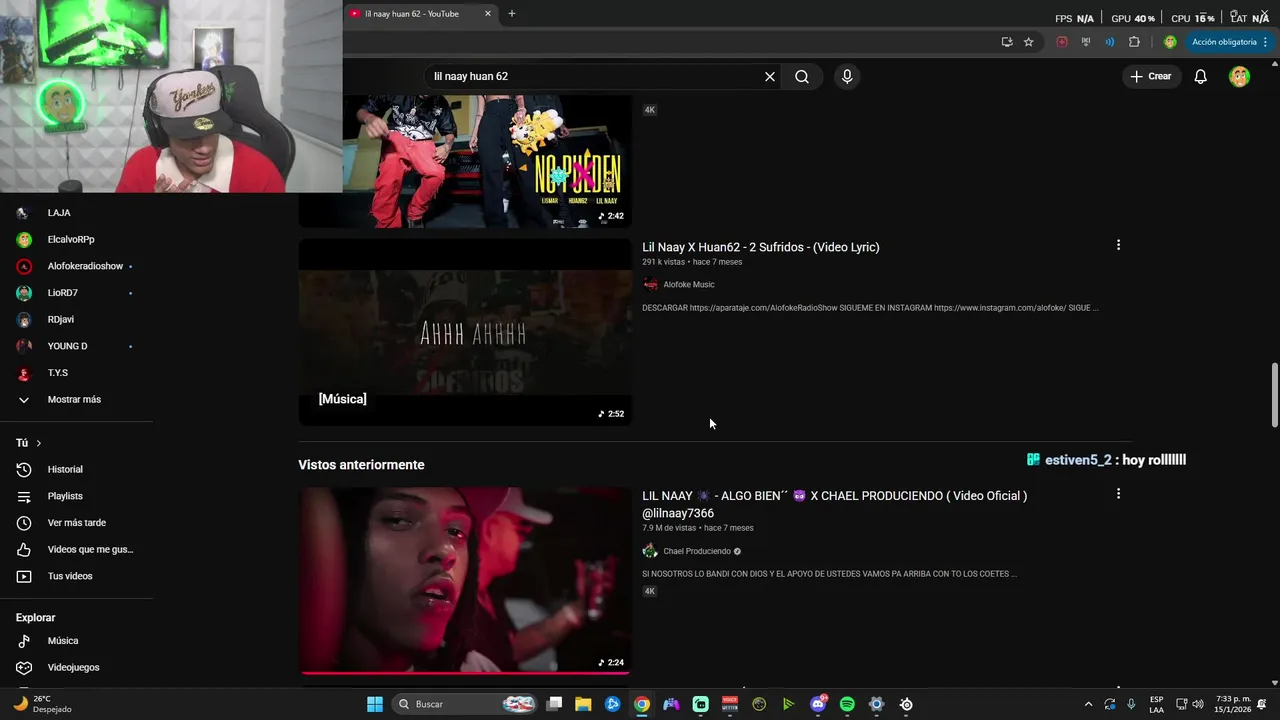
Task: Open a new browser tab
Action: click(512, 14)
